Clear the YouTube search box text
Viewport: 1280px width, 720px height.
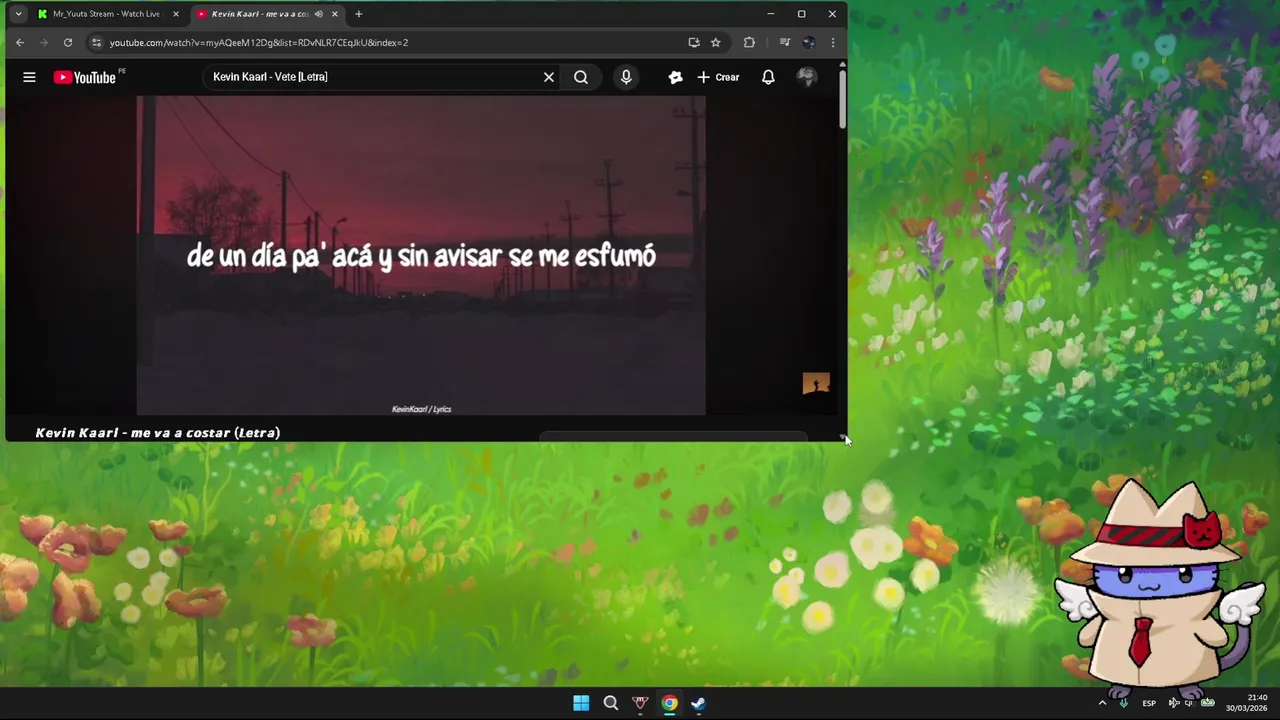[x=548, y=77]
